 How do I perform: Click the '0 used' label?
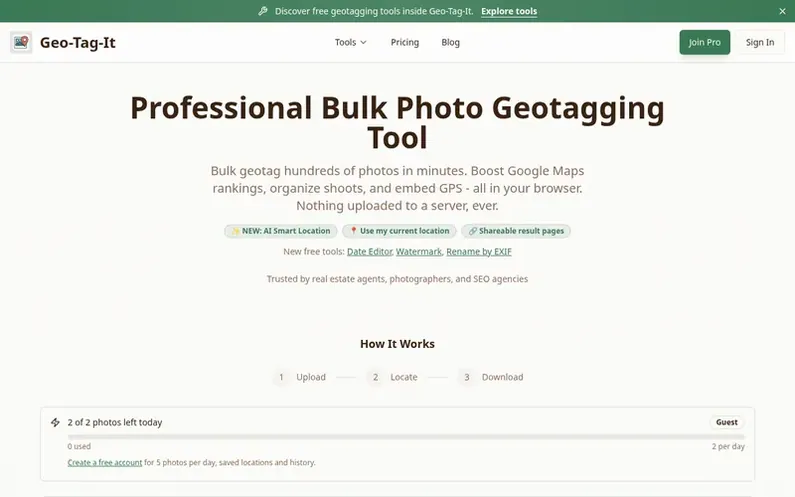79,447
